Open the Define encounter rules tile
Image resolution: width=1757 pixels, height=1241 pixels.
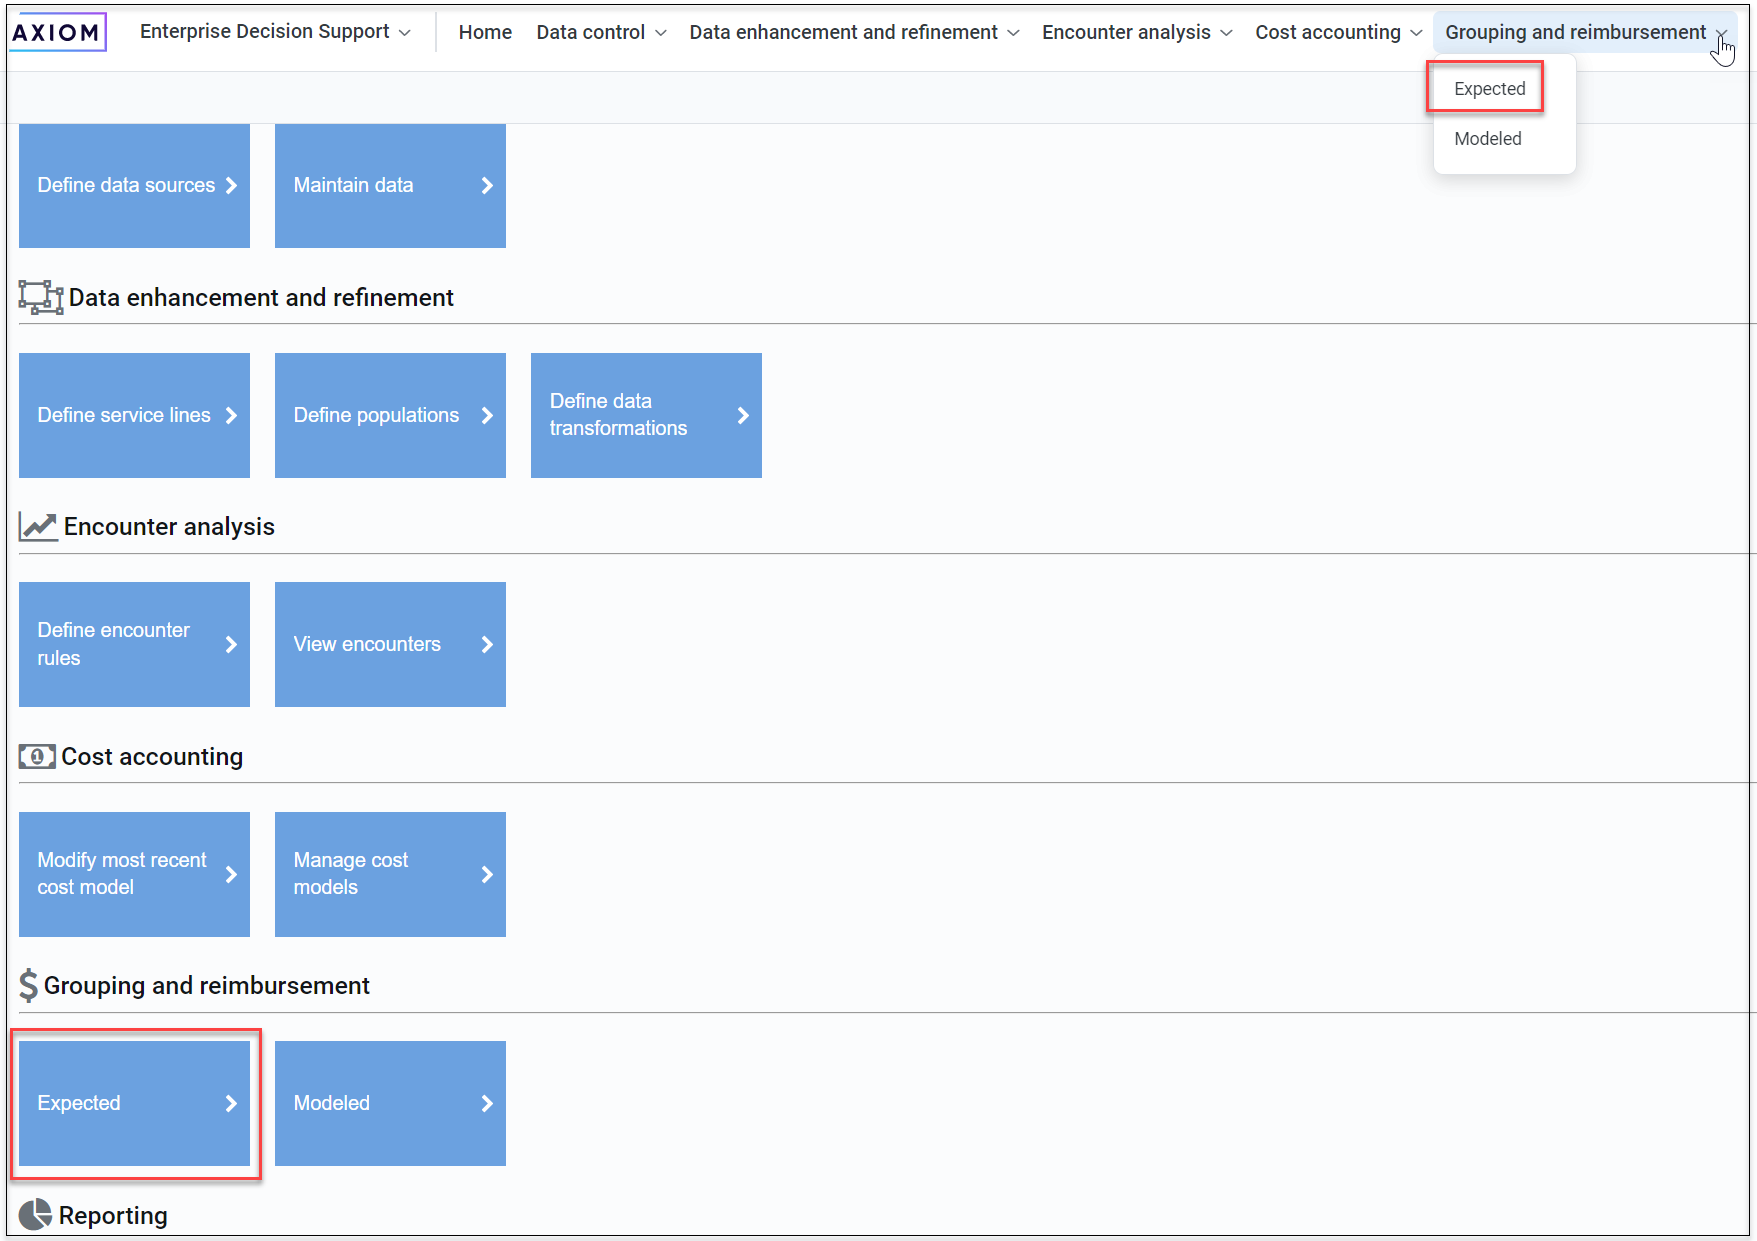point(134,644)
